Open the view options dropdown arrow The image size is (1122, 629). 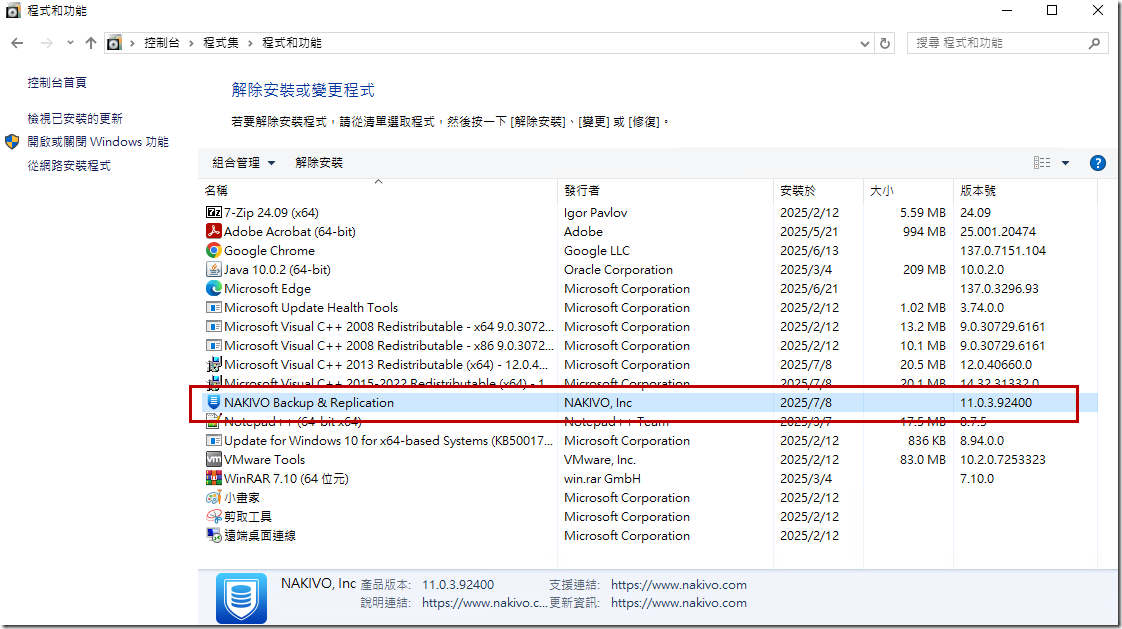point(1065,163)
